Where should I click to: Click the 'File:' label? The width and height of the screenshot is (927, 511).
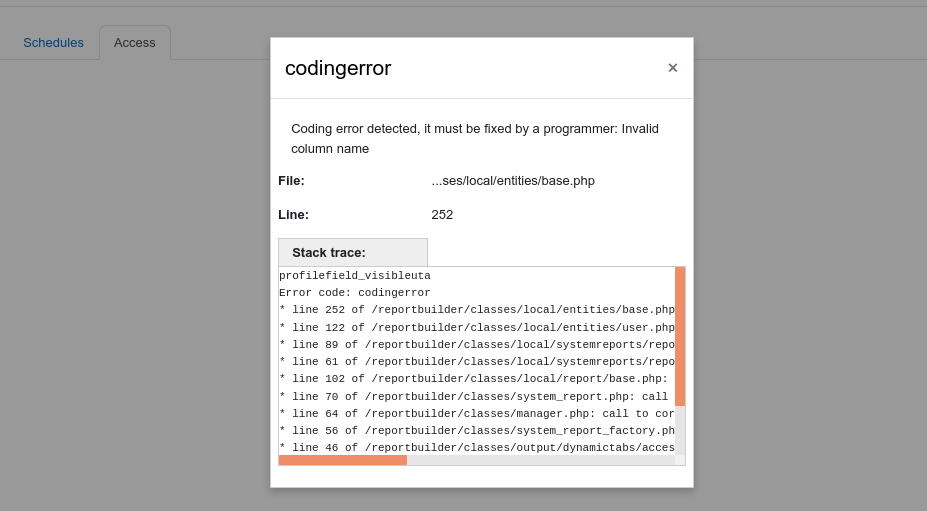pyautogui.click(x=291, y=181)
